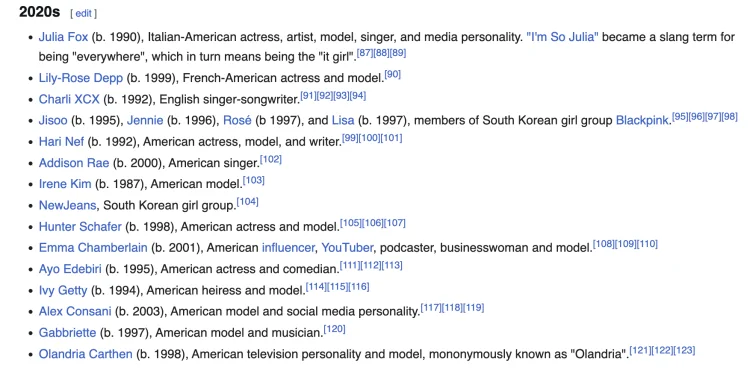Visit the Ivy Getty article
The width and height of the screenshot is (750, 371).
click(x=63, y=290)
